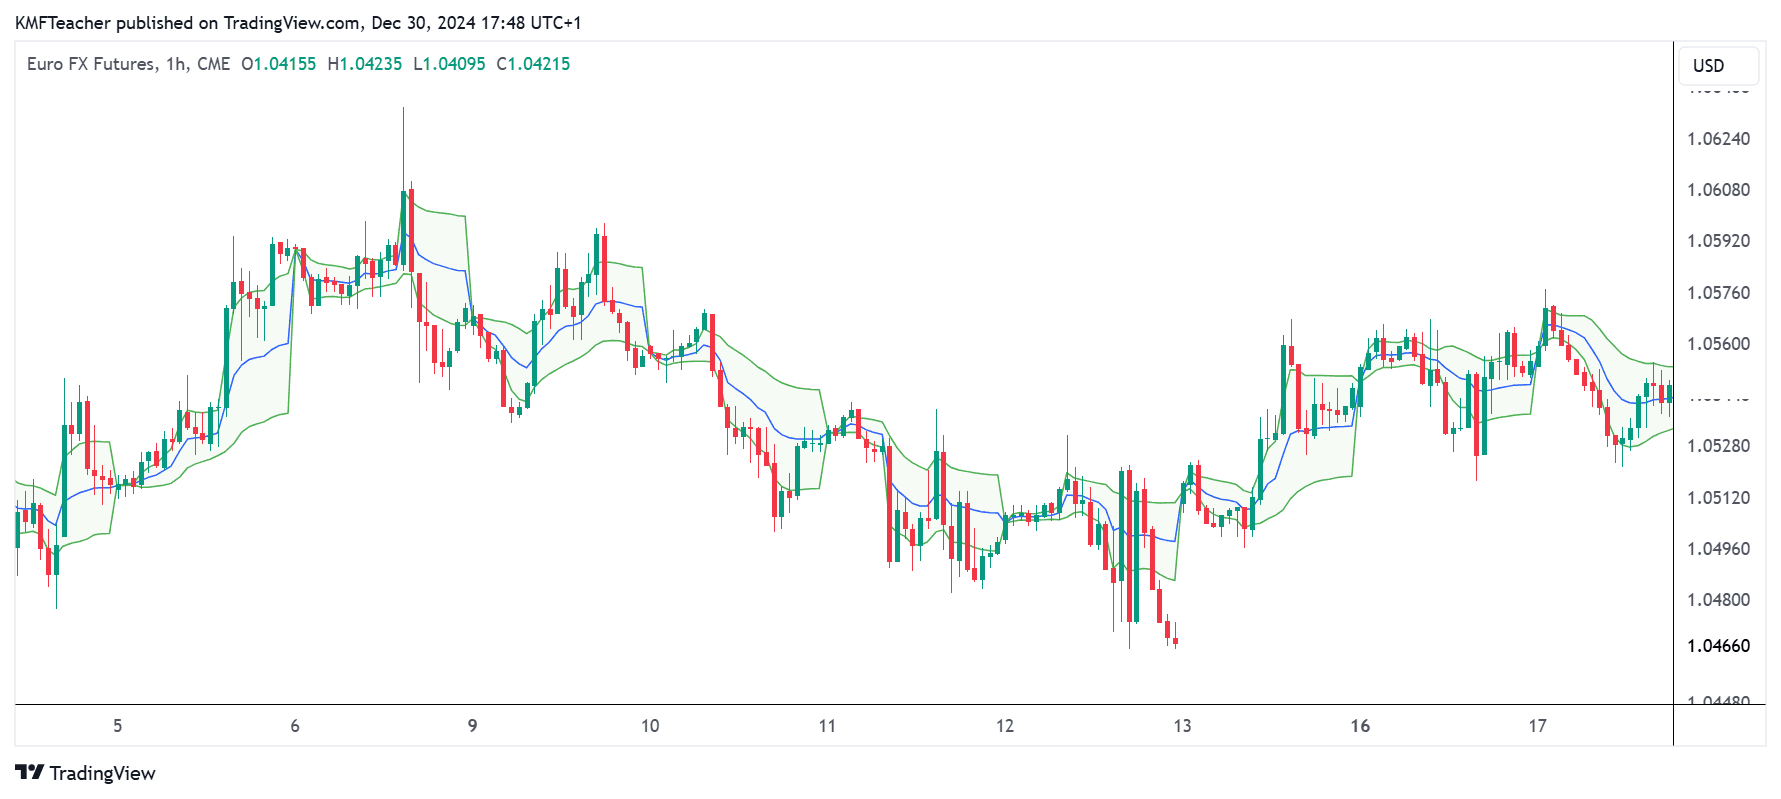Select date 5 on the time axis
The image size is (1781, 799).
tap(117, 726)
